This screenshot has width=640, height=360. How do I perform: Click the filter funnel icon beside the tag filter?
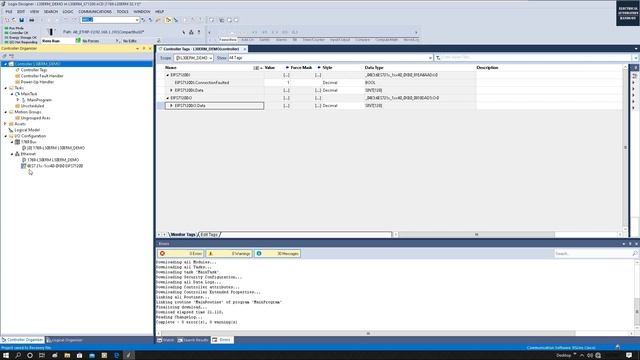click(438, 58)
